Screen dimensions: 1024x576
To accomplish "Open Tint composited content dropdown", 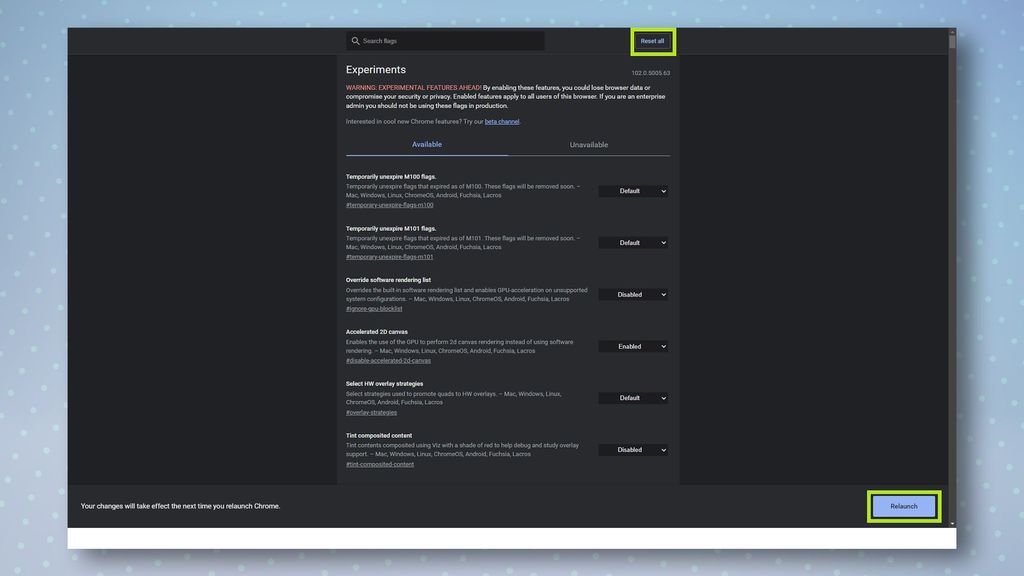I will click(x=633, y=450).
